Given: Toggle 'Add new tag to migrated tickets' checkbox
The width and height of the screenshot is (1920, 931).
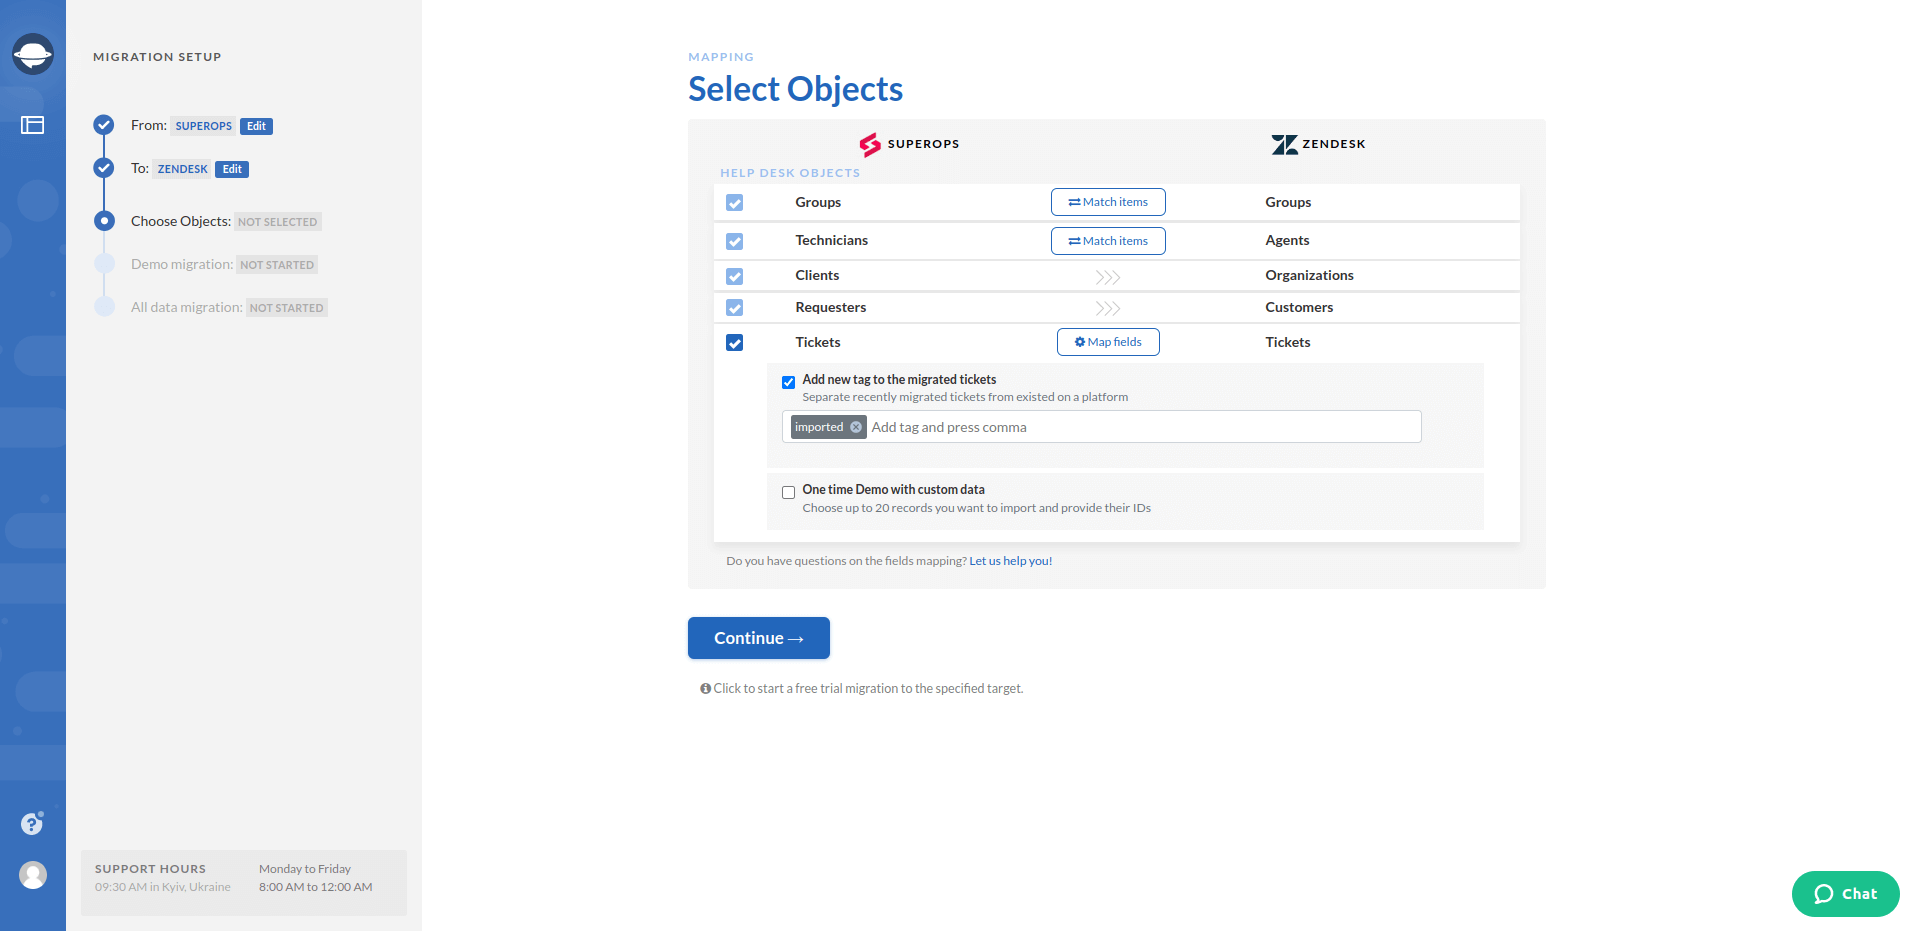Looking at the screenshot, I should click(x=789, y=382).
